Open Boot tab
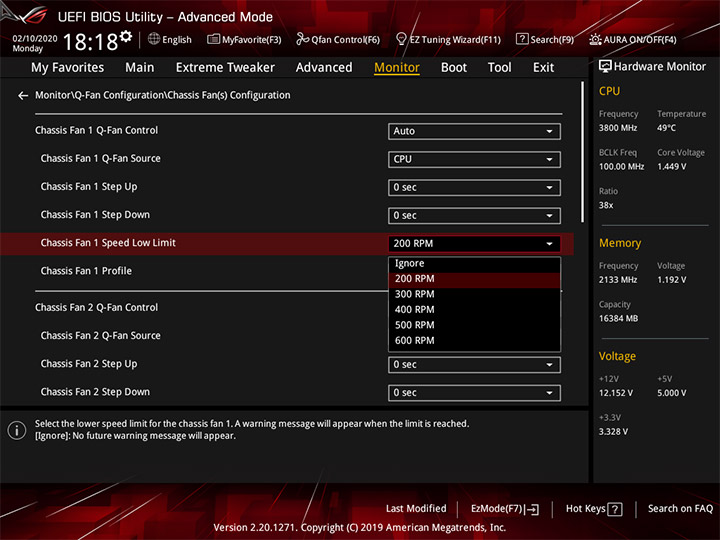 454,68
